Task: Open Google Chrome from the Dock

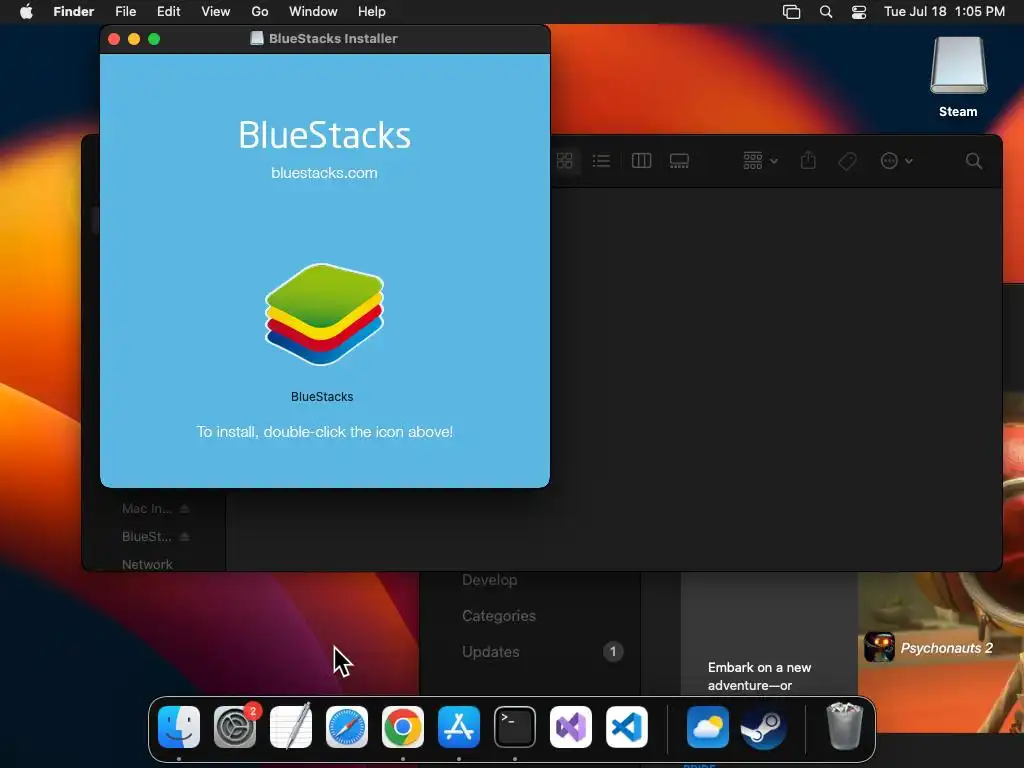Action: pos(403,727)
